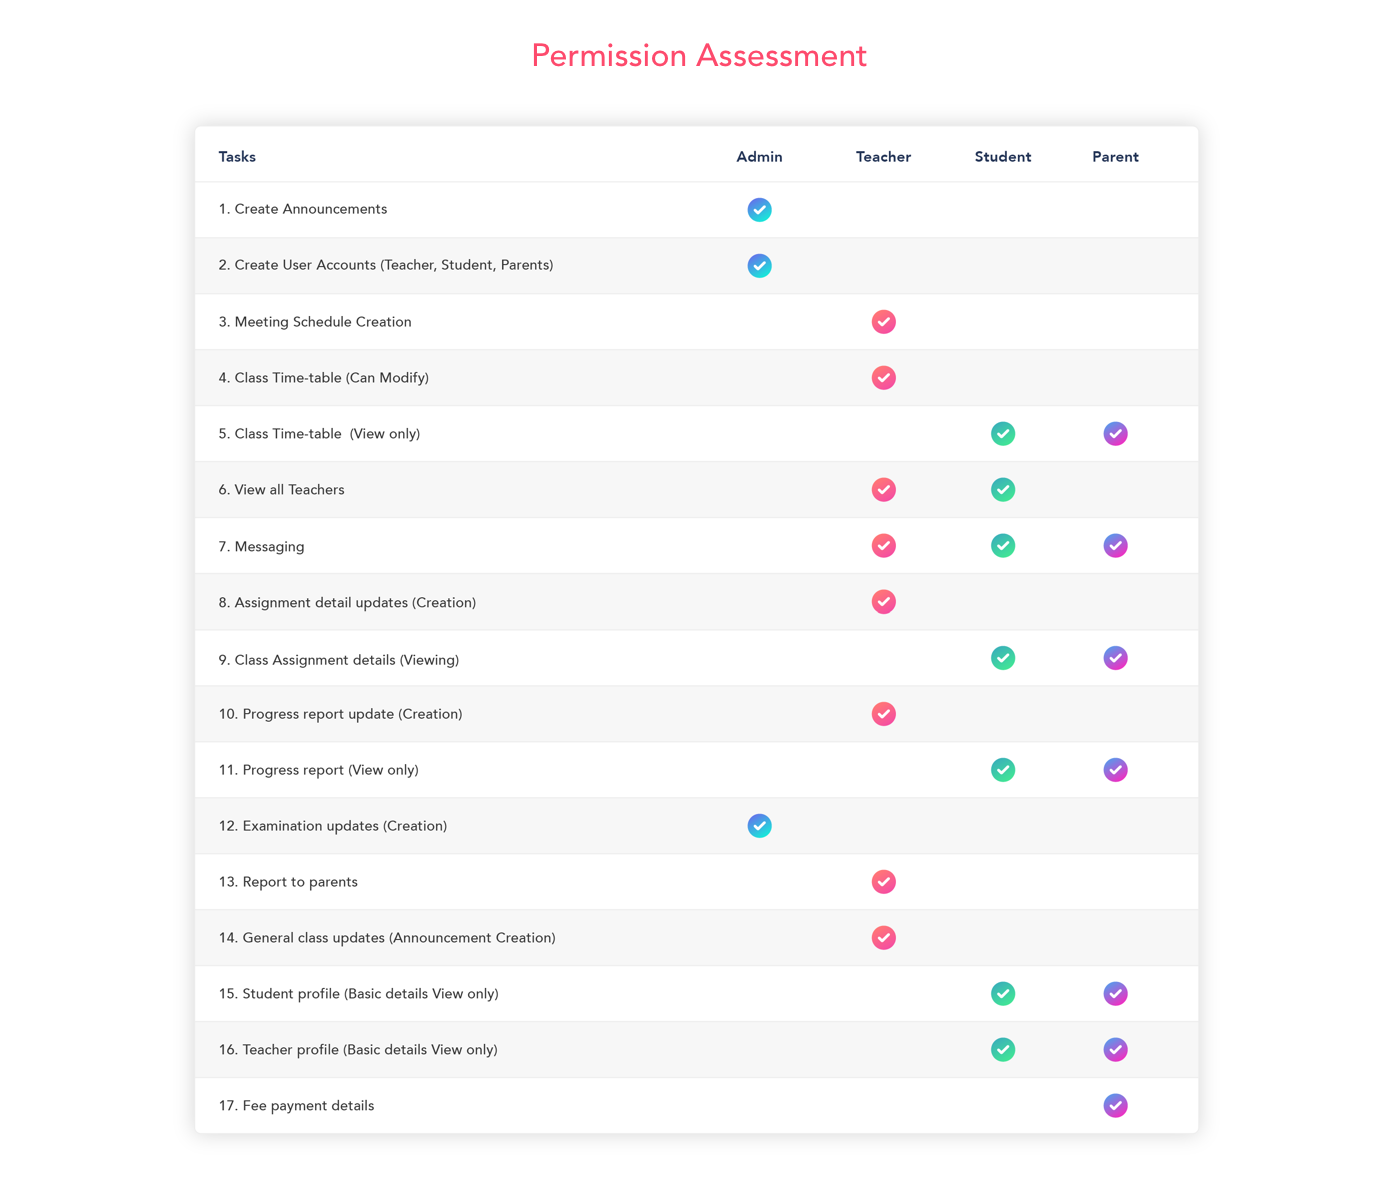1400x1202 pixels.
Task: Select the Admin column header
Action: click(760, 157)
